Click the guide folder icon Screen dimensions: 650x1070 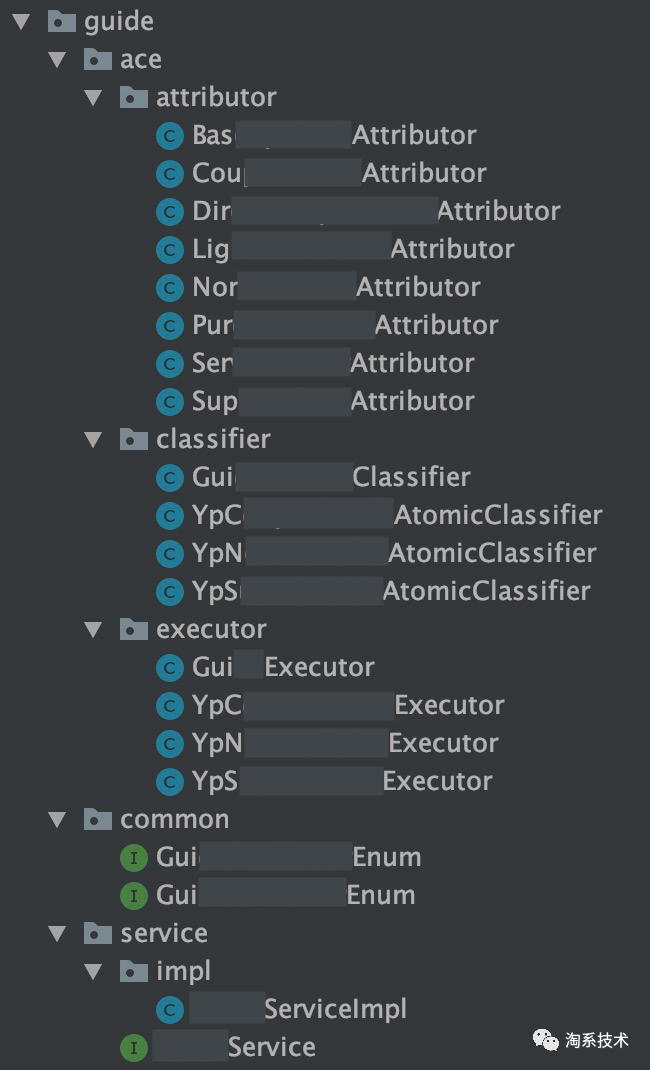point(62,21)
